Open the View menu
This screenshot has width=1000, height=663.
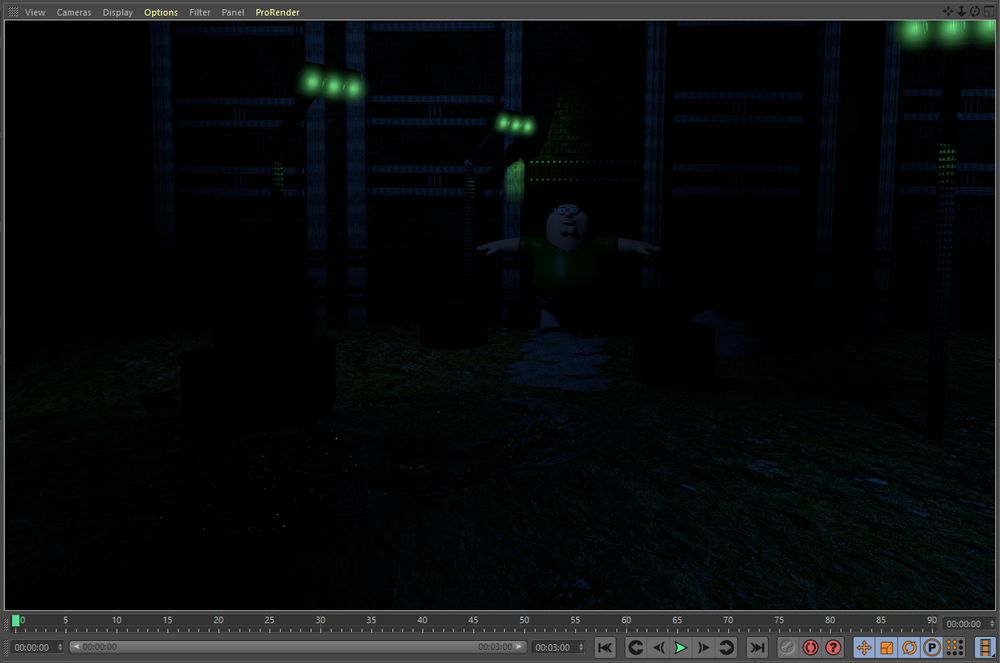point(35,12)
